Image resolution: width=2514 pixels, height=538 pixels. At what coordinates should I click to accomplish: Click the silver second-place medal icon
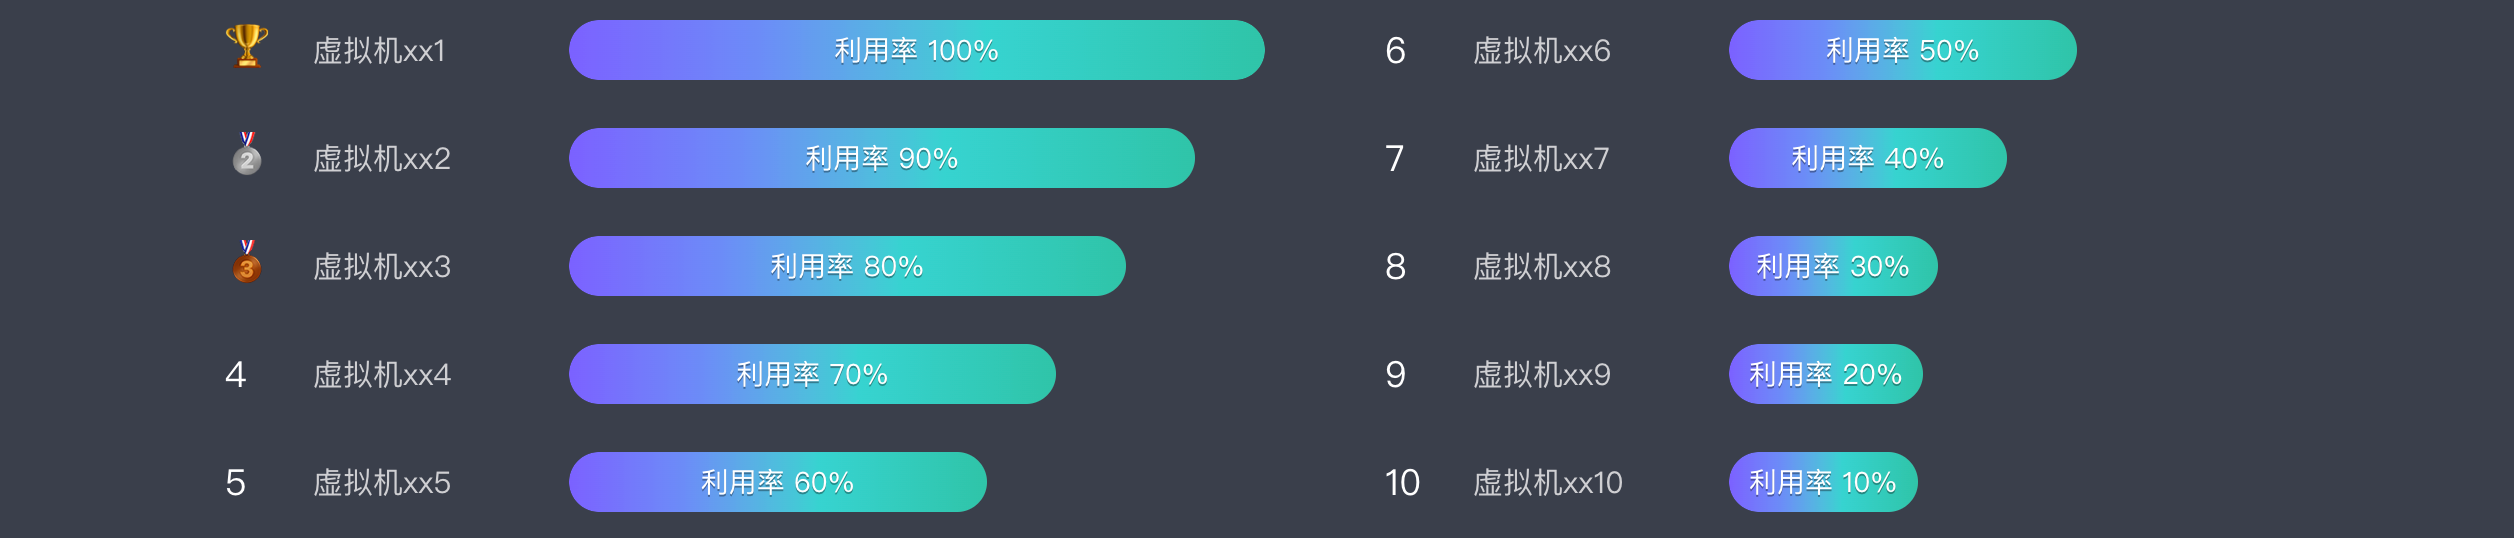point(247,154)
